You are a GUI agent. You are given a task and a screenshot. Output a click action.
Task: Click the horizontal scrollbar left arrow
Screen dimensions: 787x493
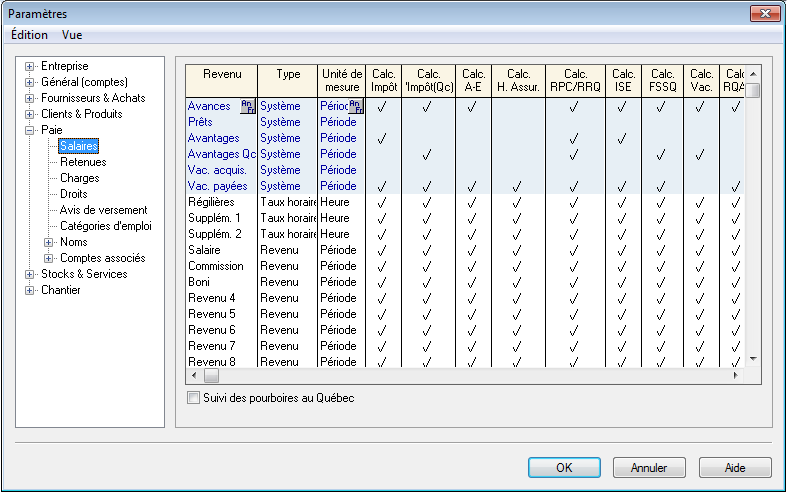194,377
